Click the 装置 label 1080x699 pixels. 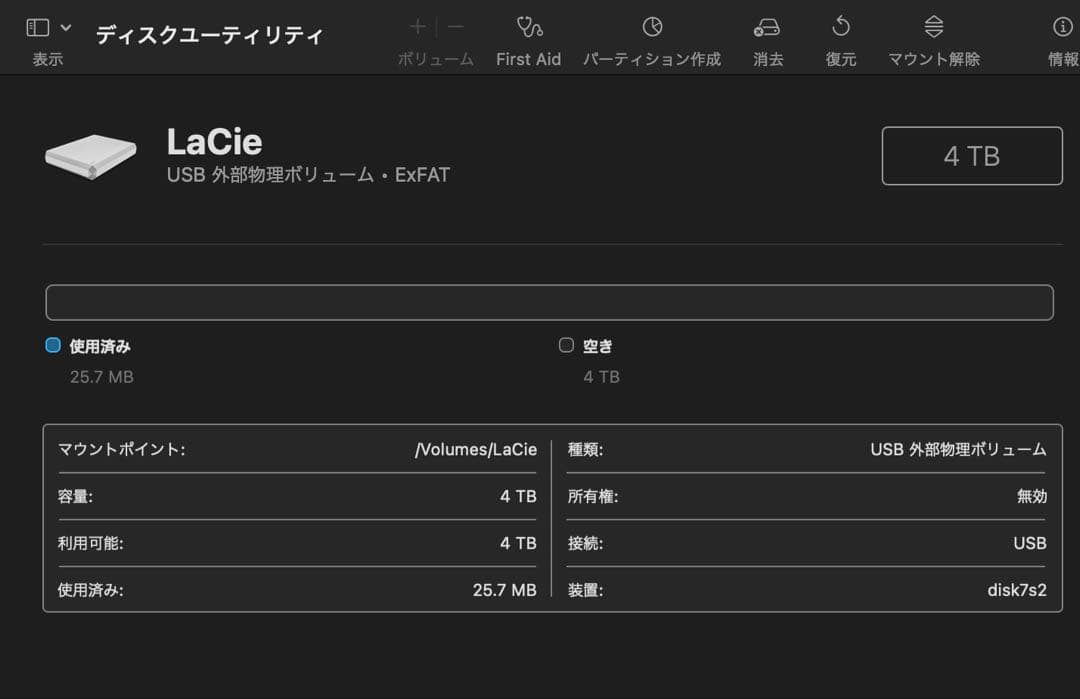tap(585, 590)
